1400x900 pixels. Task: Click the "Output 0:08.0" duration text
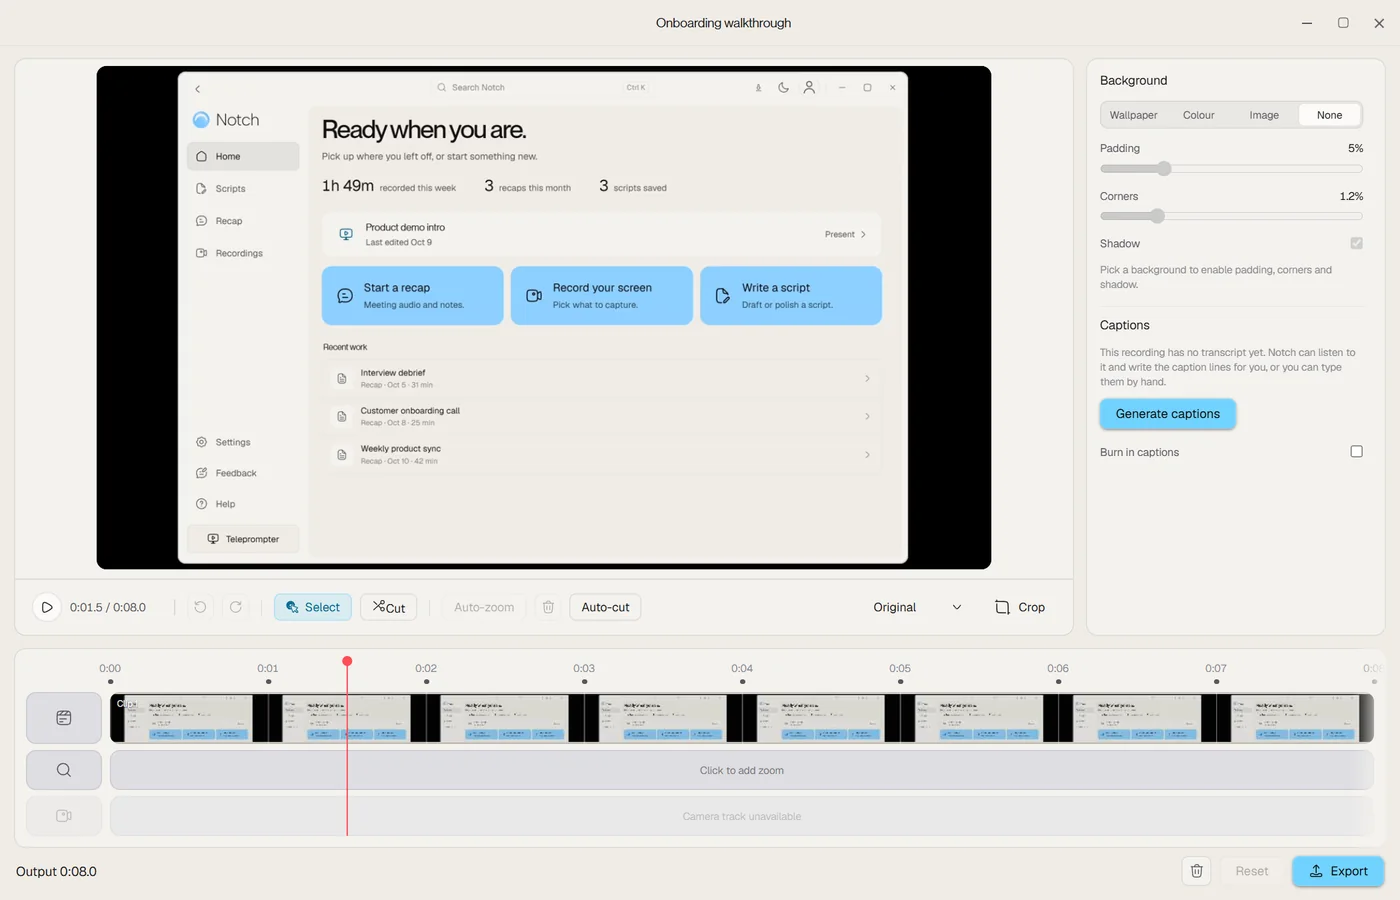57,872
